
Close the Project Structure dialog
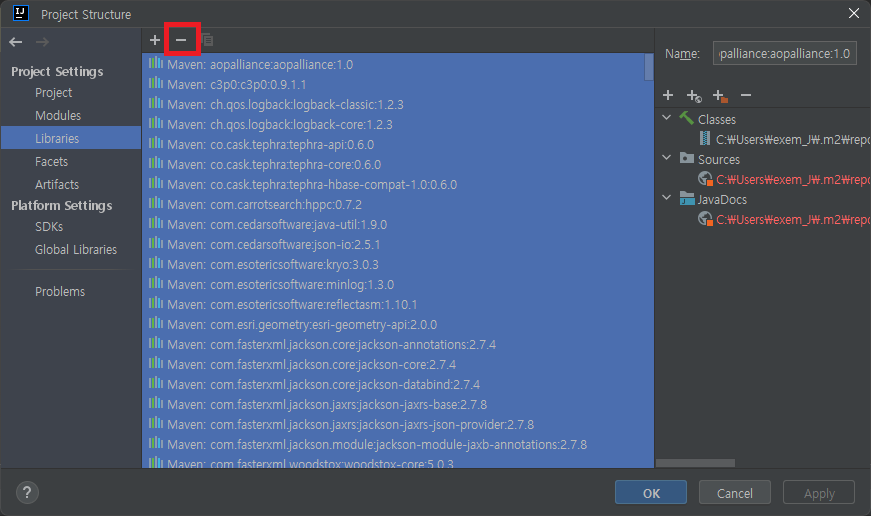(x=854, y=13)
